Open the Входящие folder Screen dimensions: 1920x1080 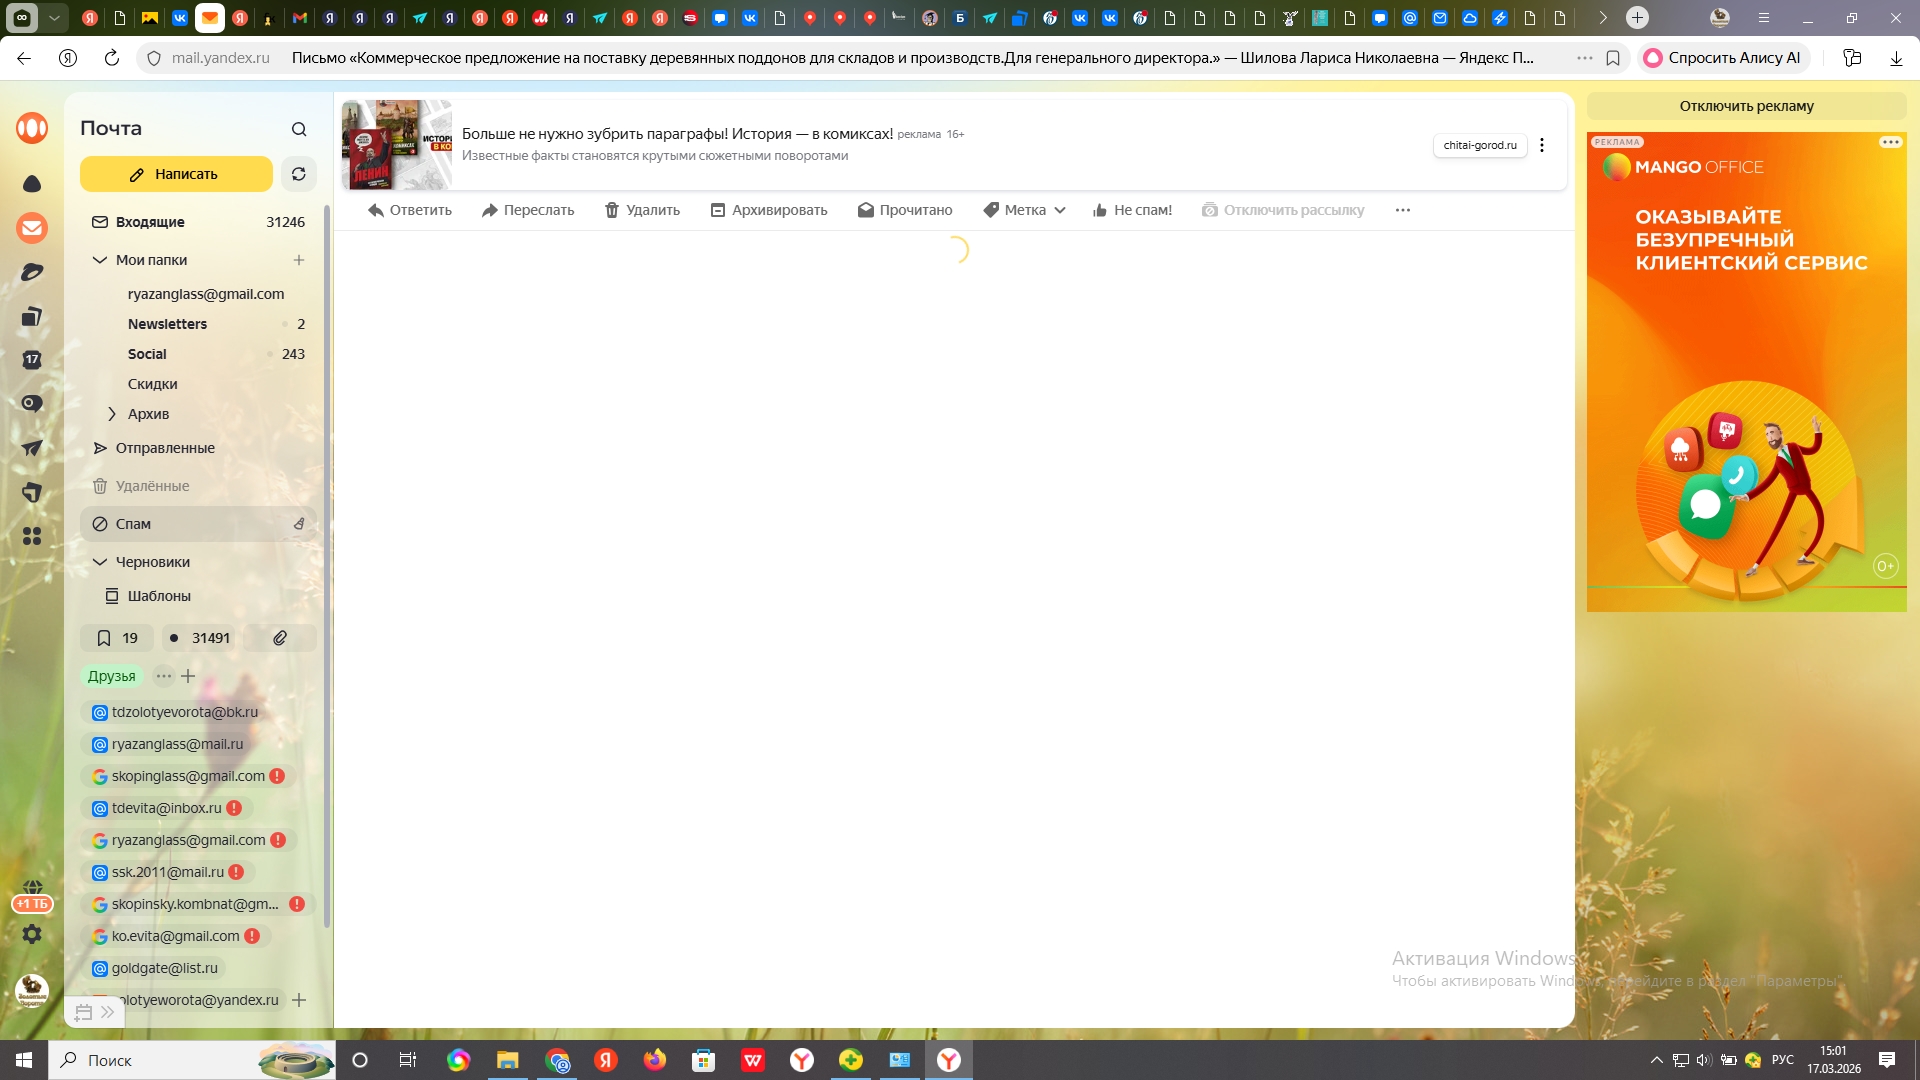(x=150, y=222)
